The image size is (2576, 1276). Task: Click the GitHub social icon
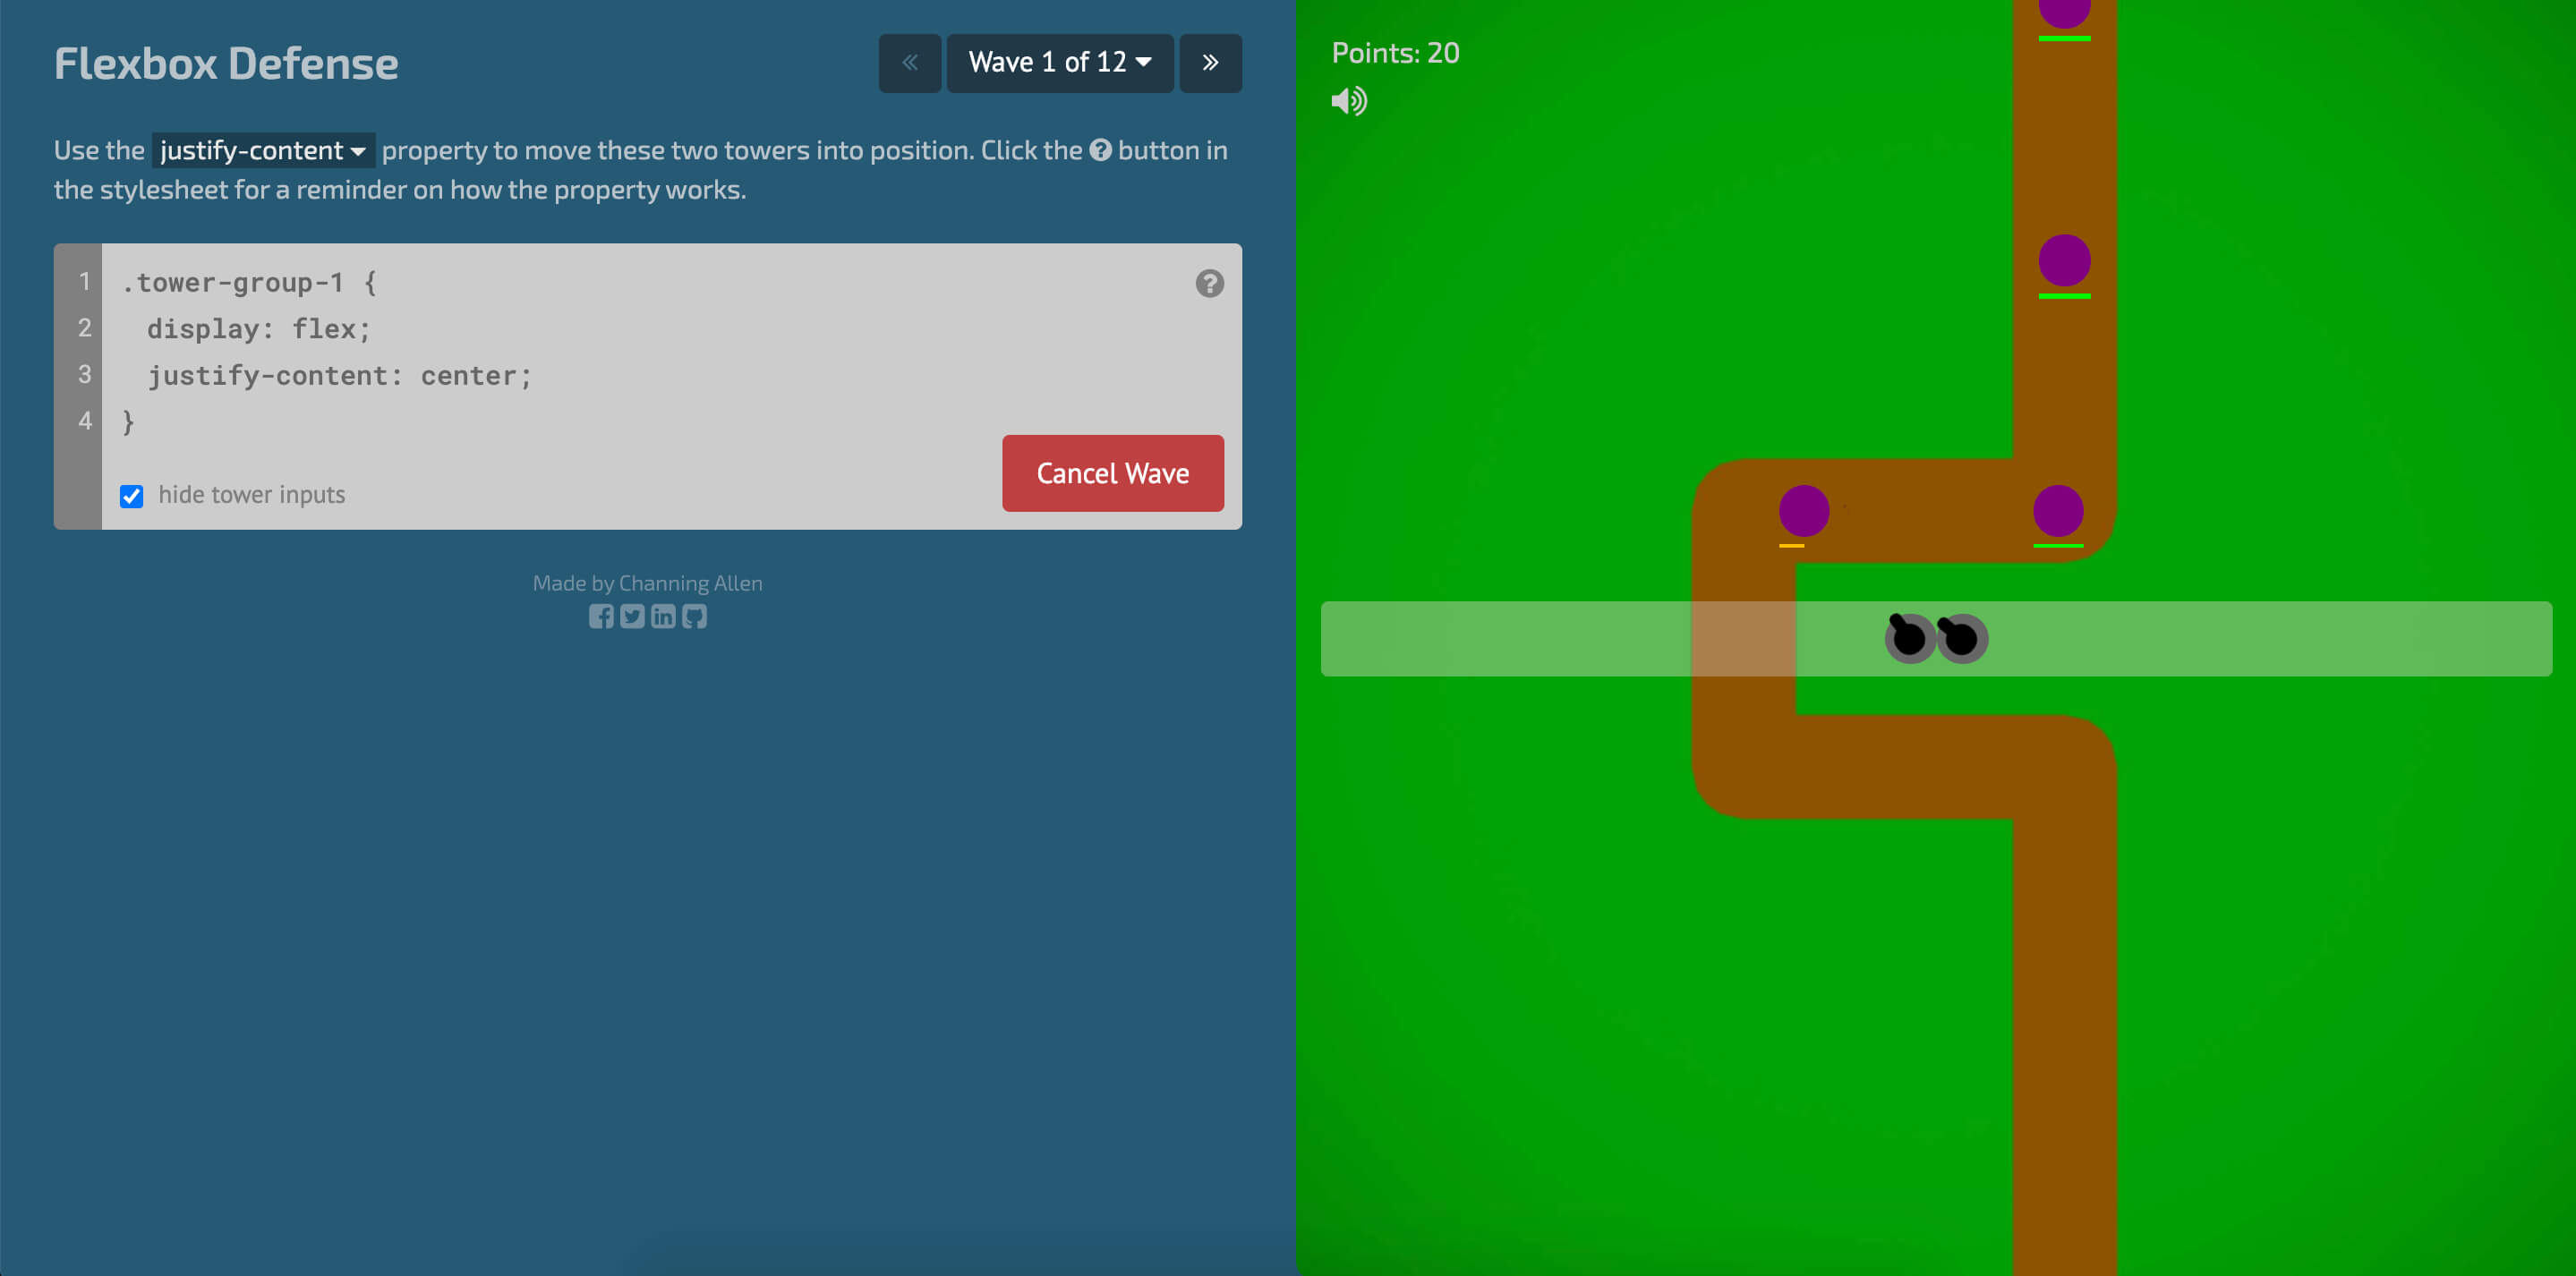tap(695, 616)
